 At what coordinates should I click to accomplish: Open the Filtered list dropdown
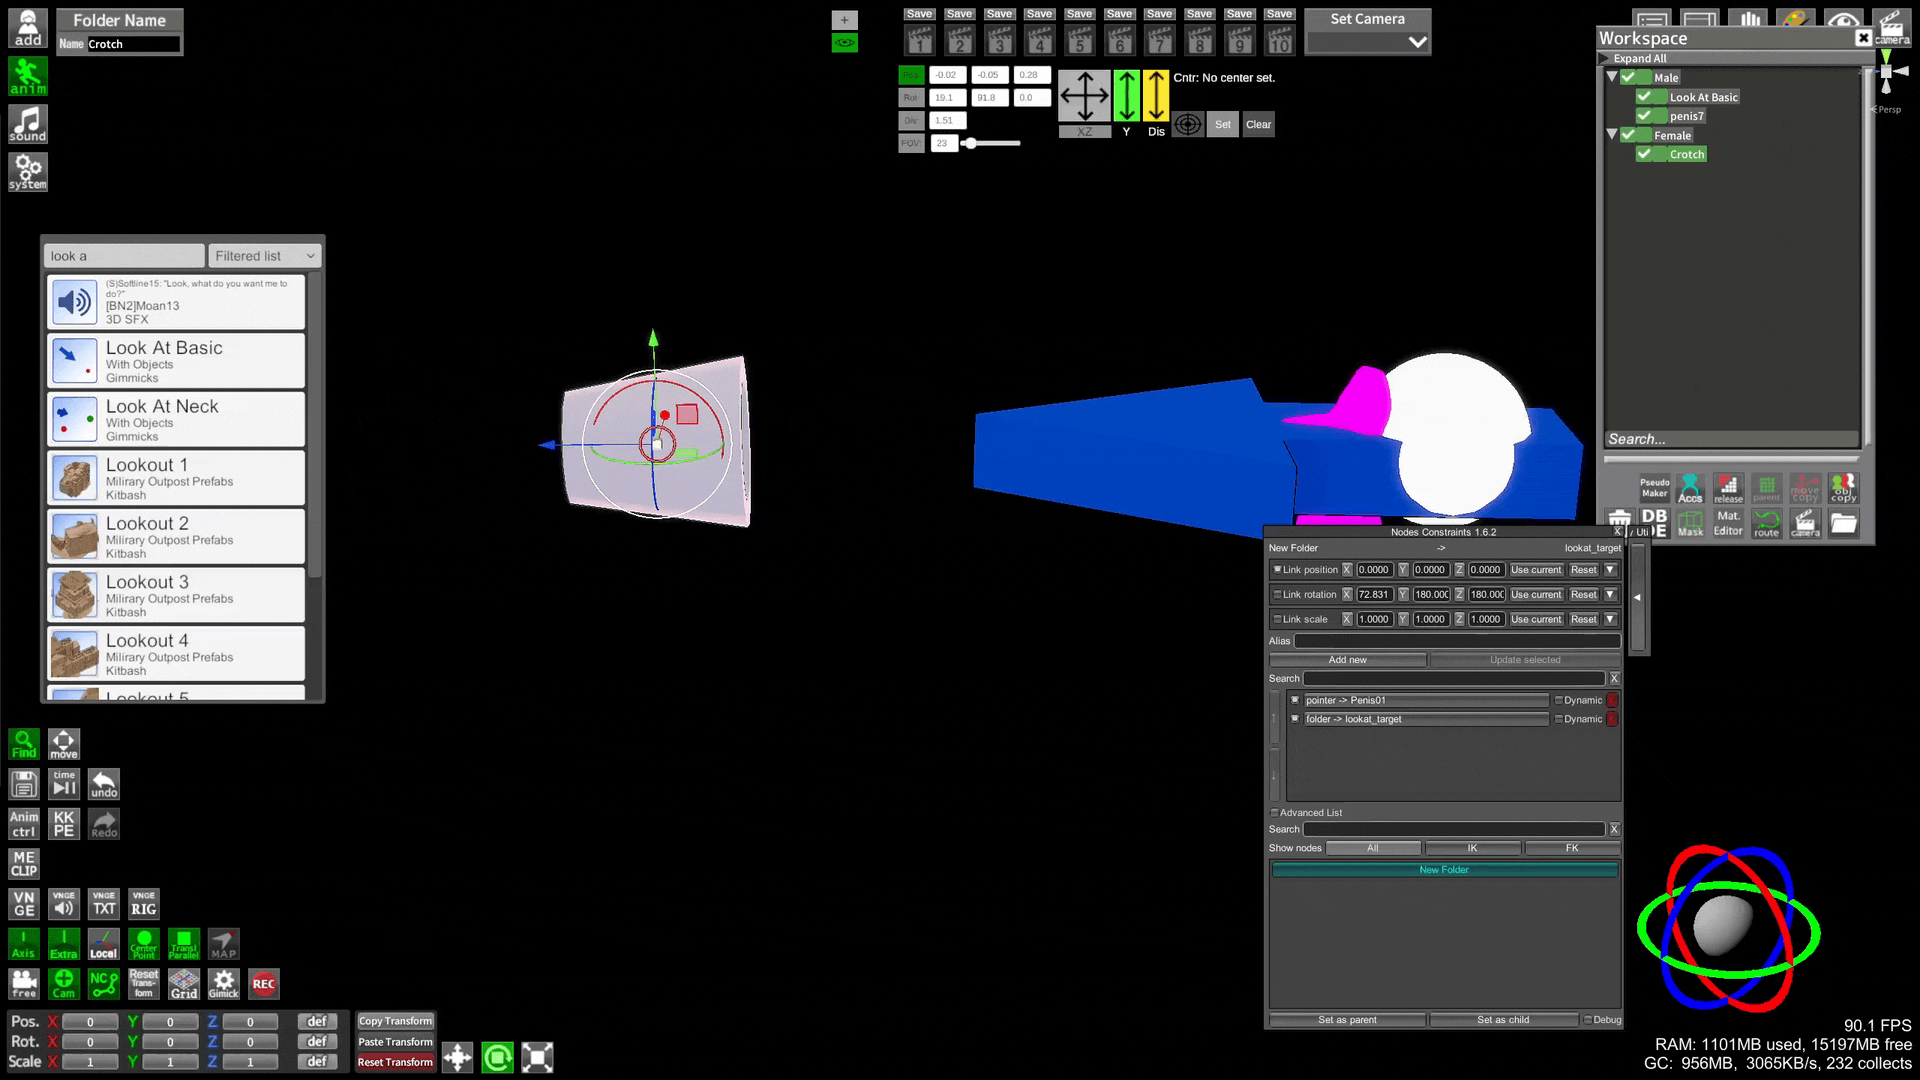(265, 256)
